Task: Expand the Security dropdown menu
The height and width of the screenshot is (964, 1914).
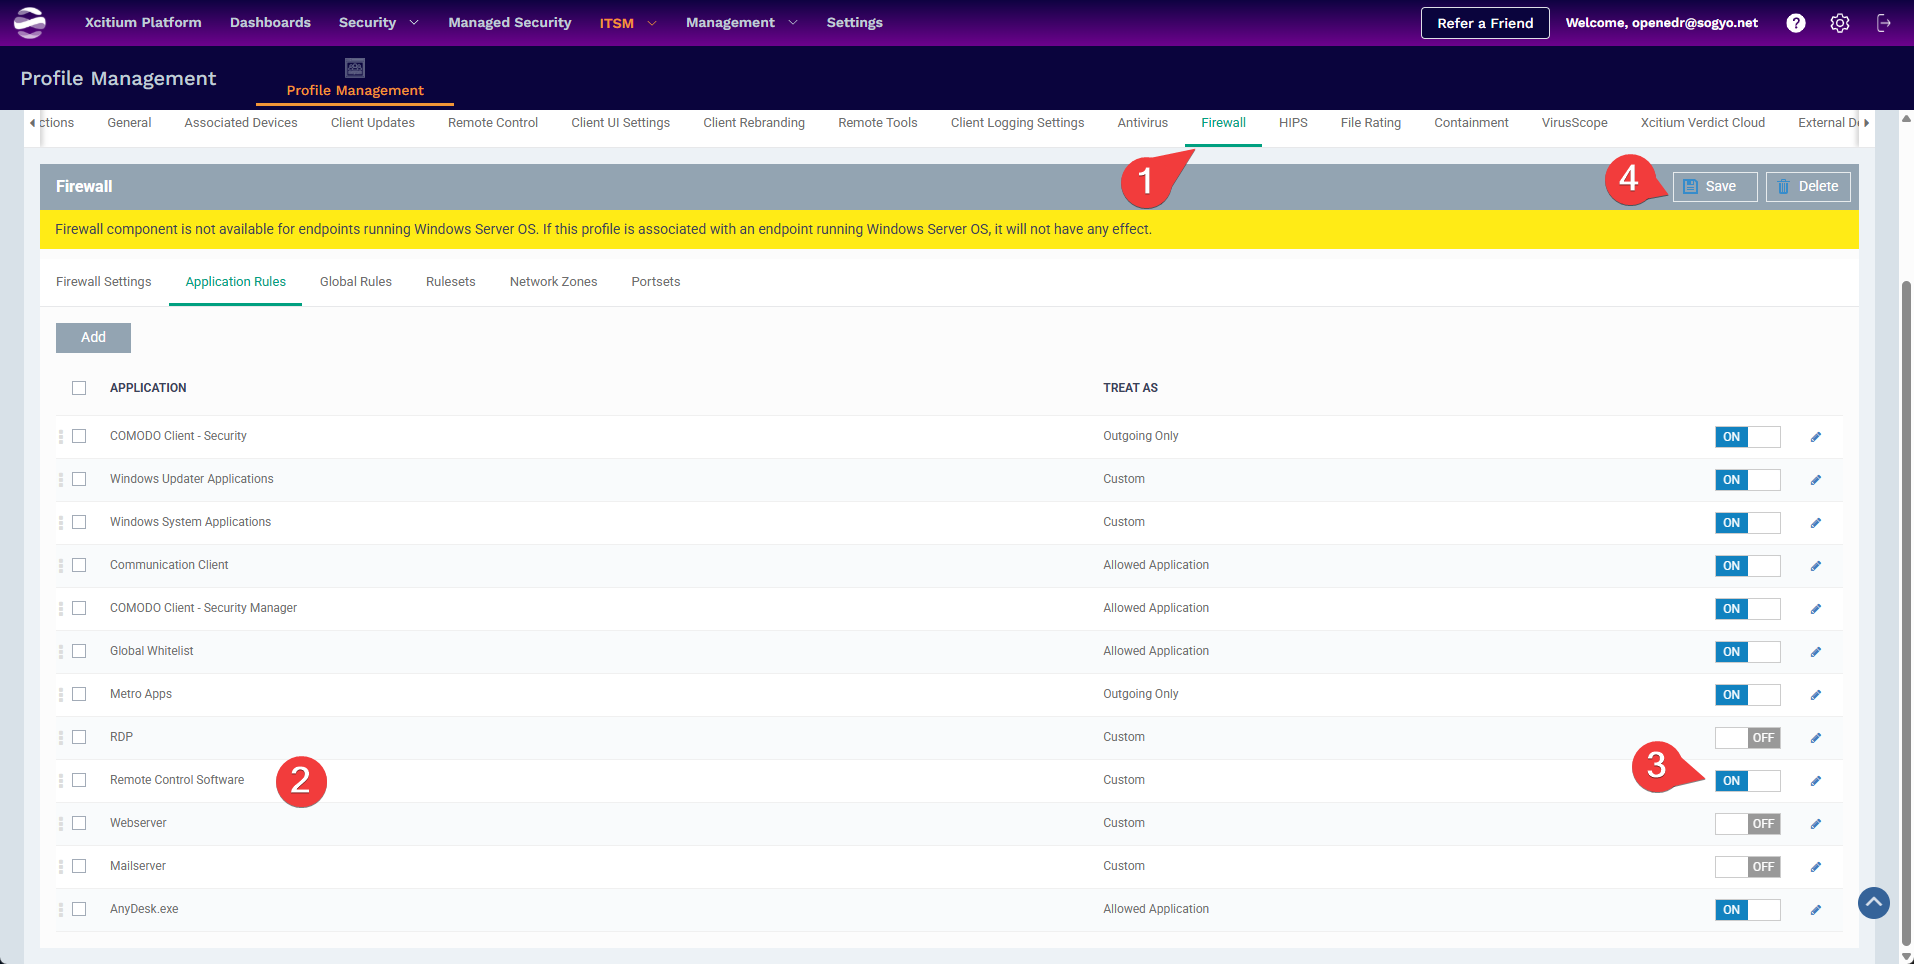Action: [379, 22]
